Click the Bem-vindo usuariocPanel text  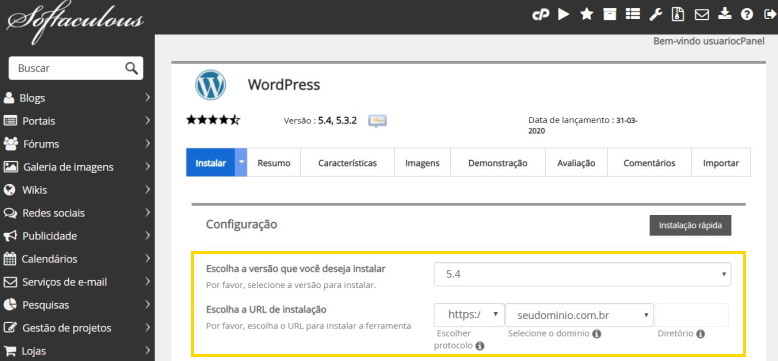click(x=709, y=42)
